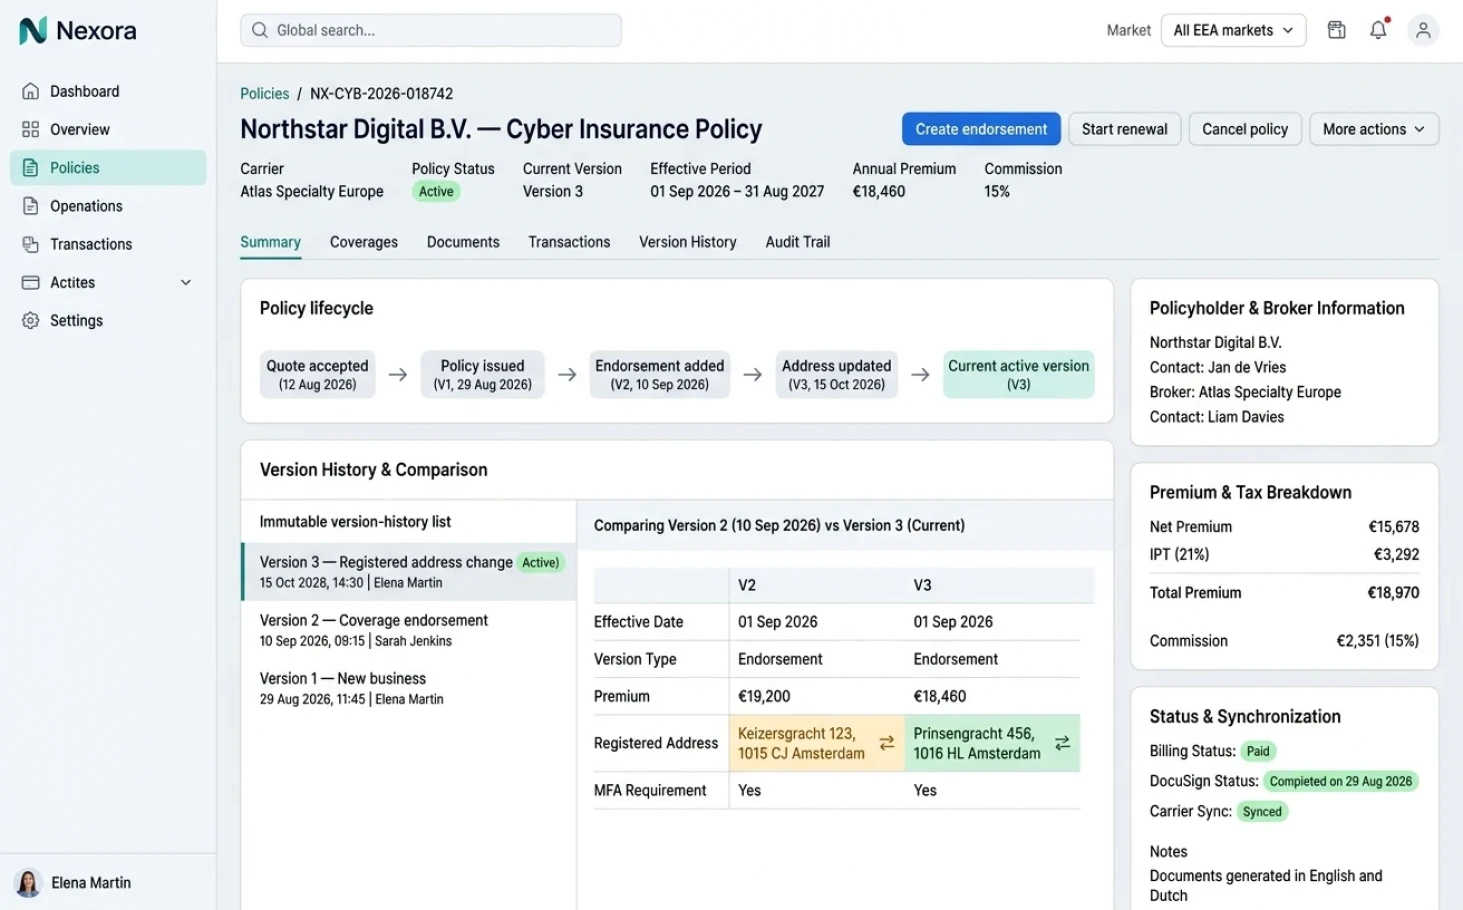Open the More actions dropdown

(x=1374, y=129)
